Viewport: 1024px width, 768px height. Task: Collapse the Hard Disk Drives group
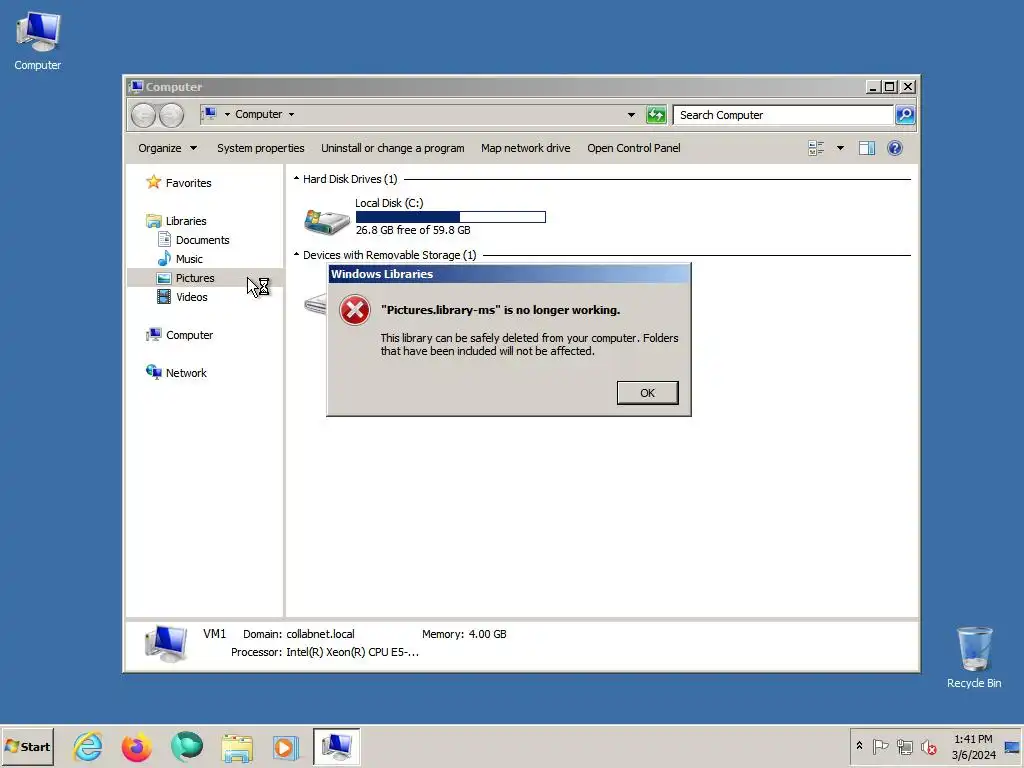296,178
